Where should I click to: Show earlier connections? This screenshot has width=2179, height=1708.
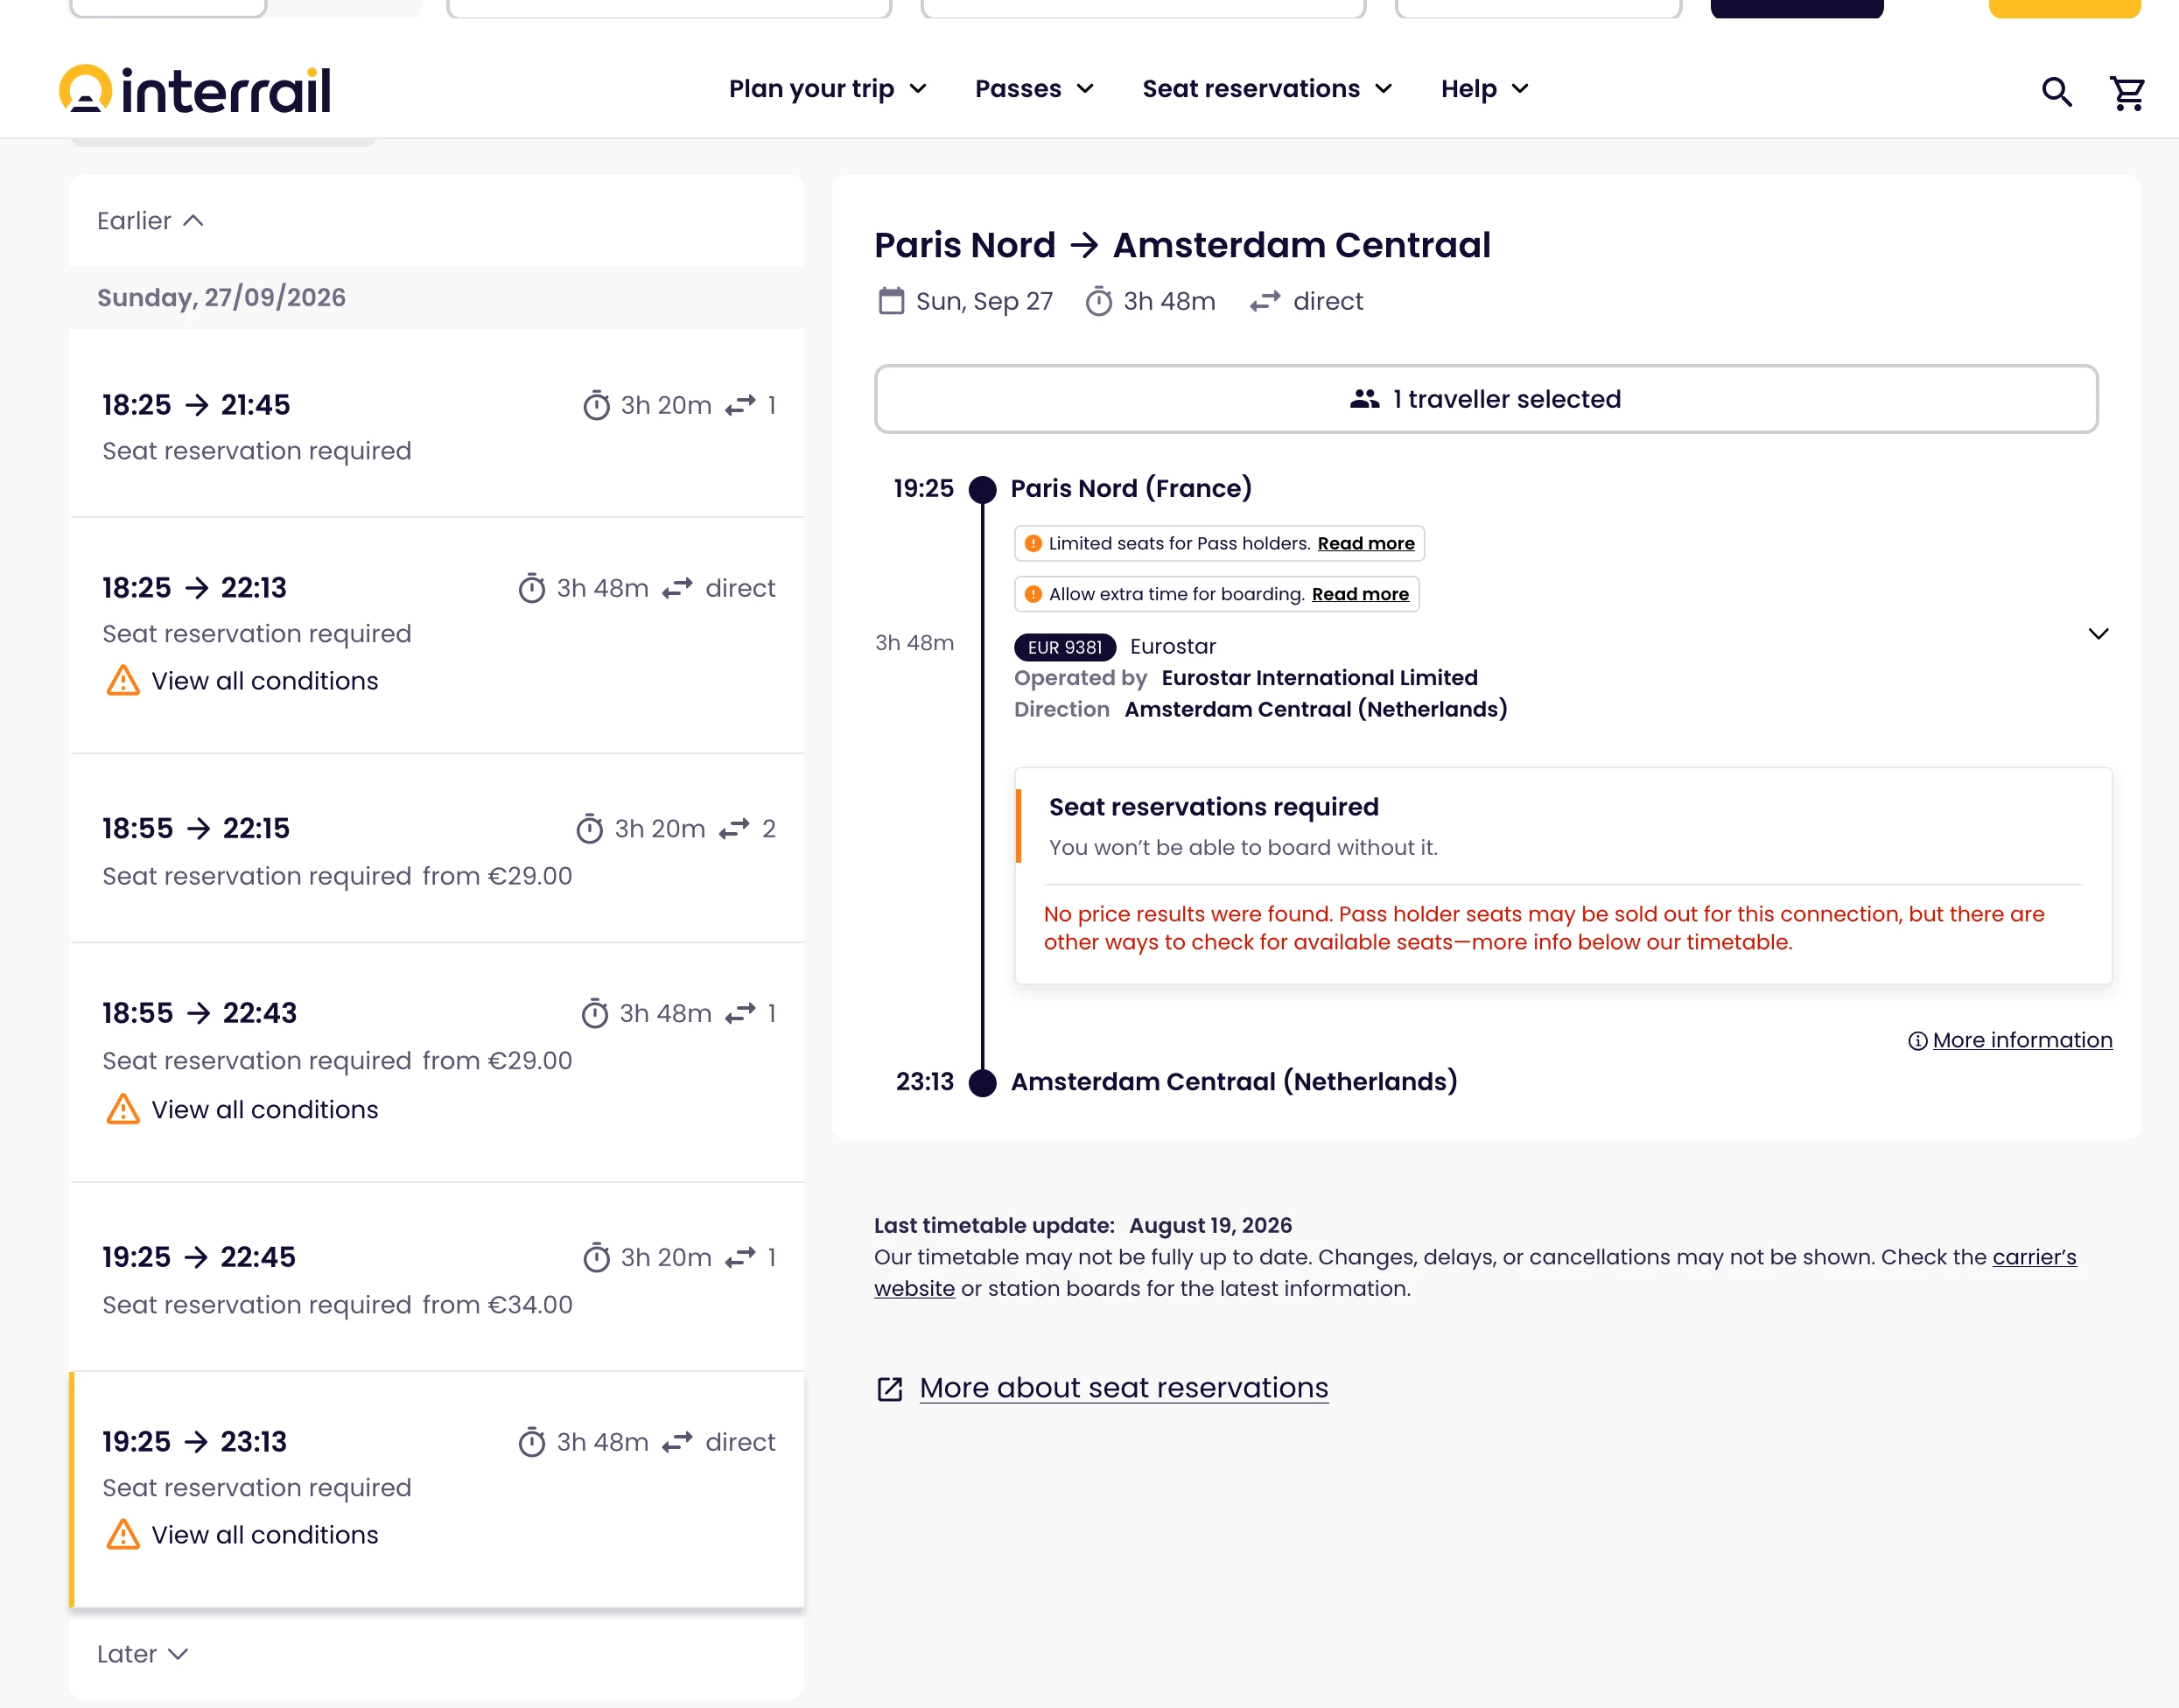(x=151, y=221)
